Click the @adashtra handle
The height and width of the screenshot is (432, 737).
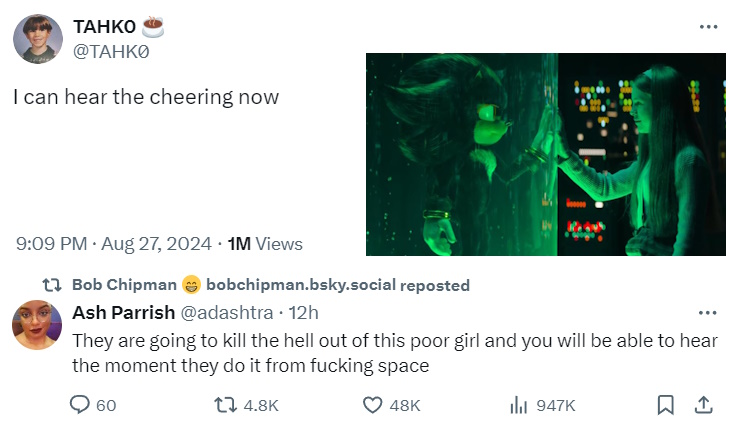226,313
